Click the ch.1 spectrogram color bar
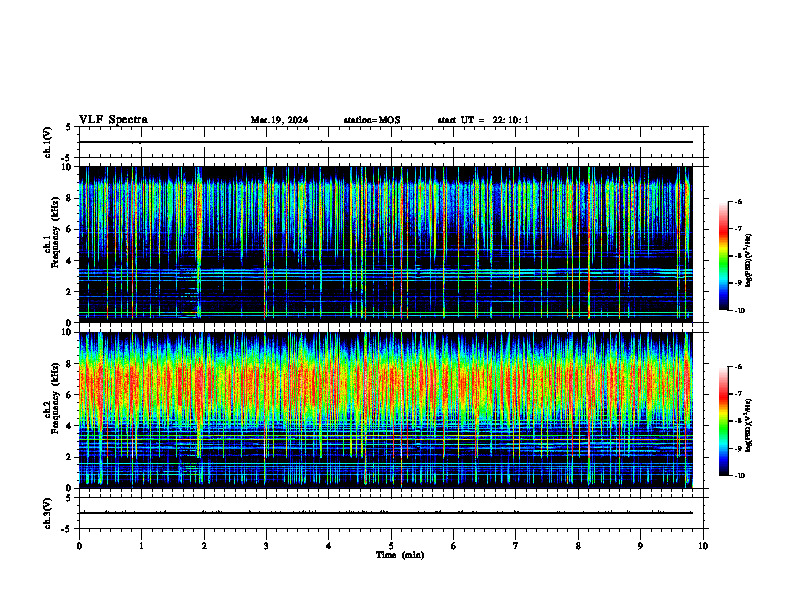Image resolution: width=792 pixels, height=612 pixels. pos(723,256)
